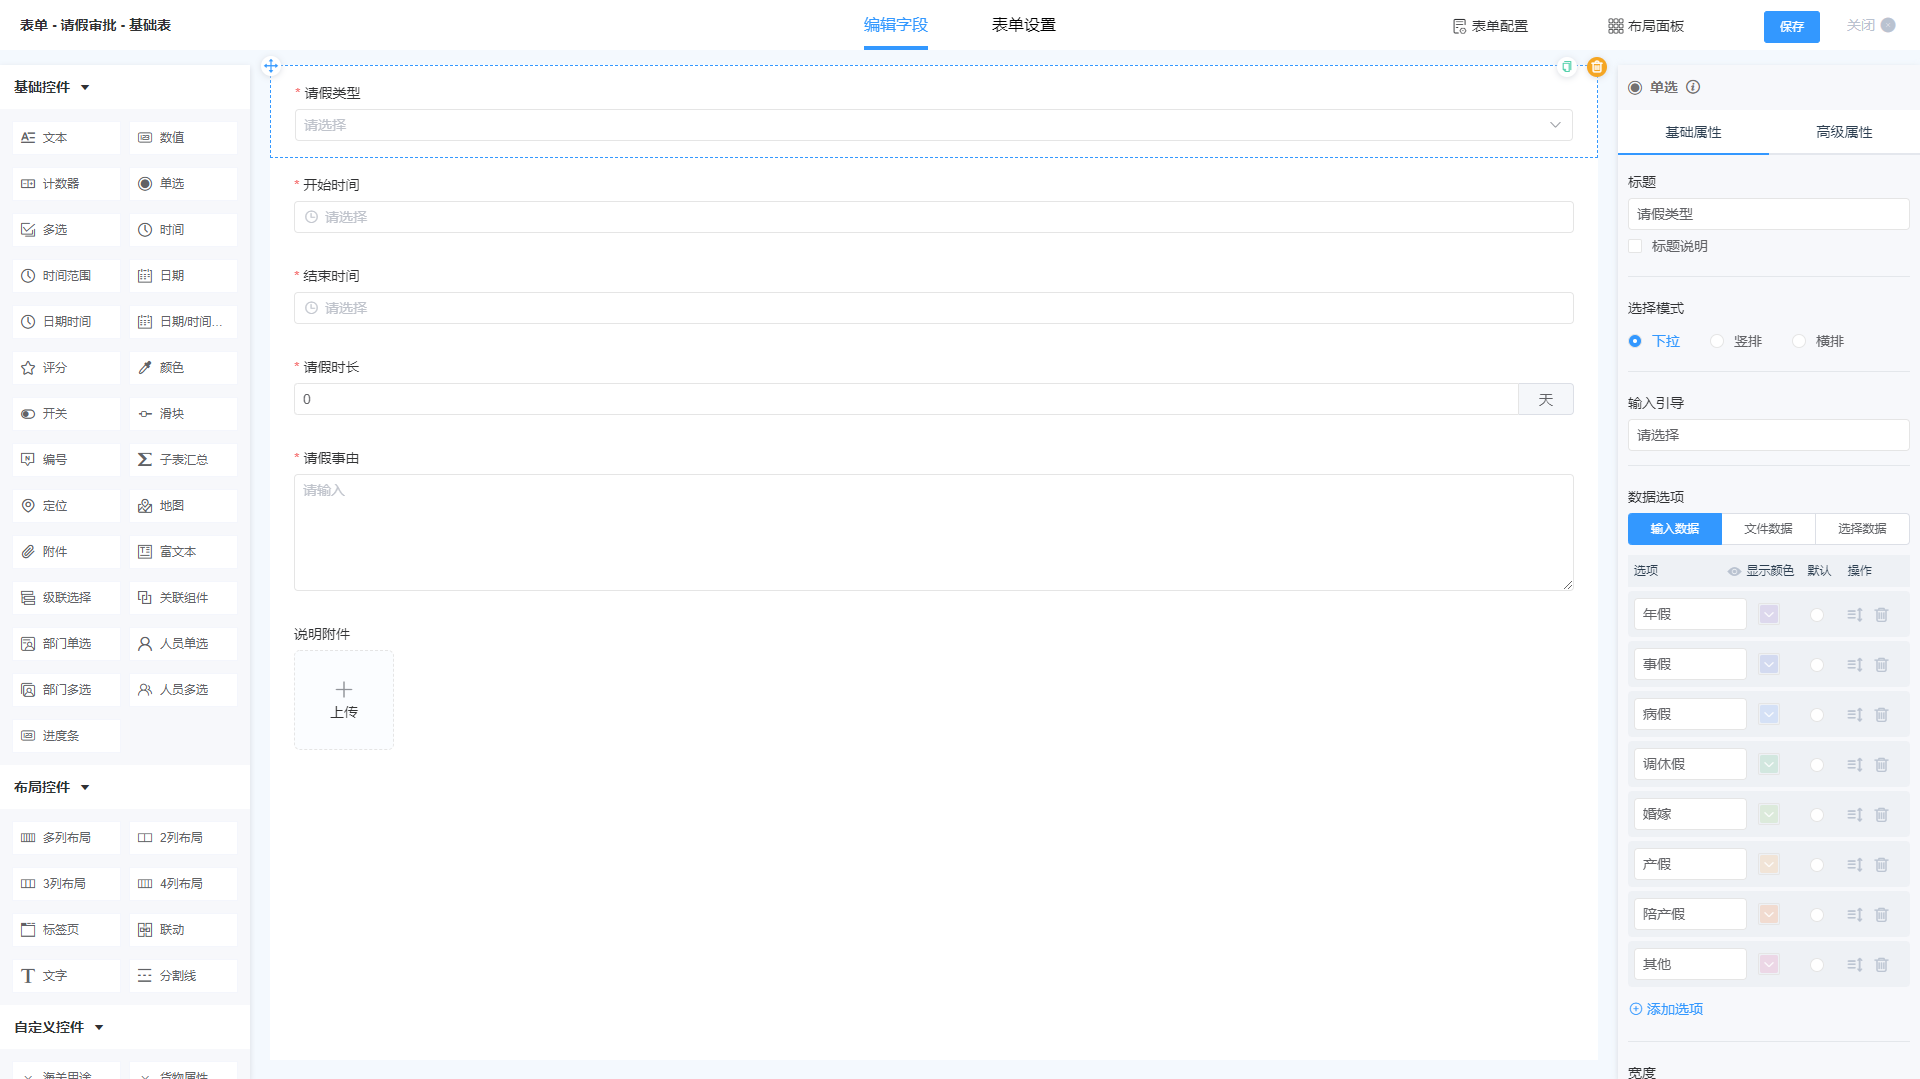Select 横排 selection mode

1799,341
